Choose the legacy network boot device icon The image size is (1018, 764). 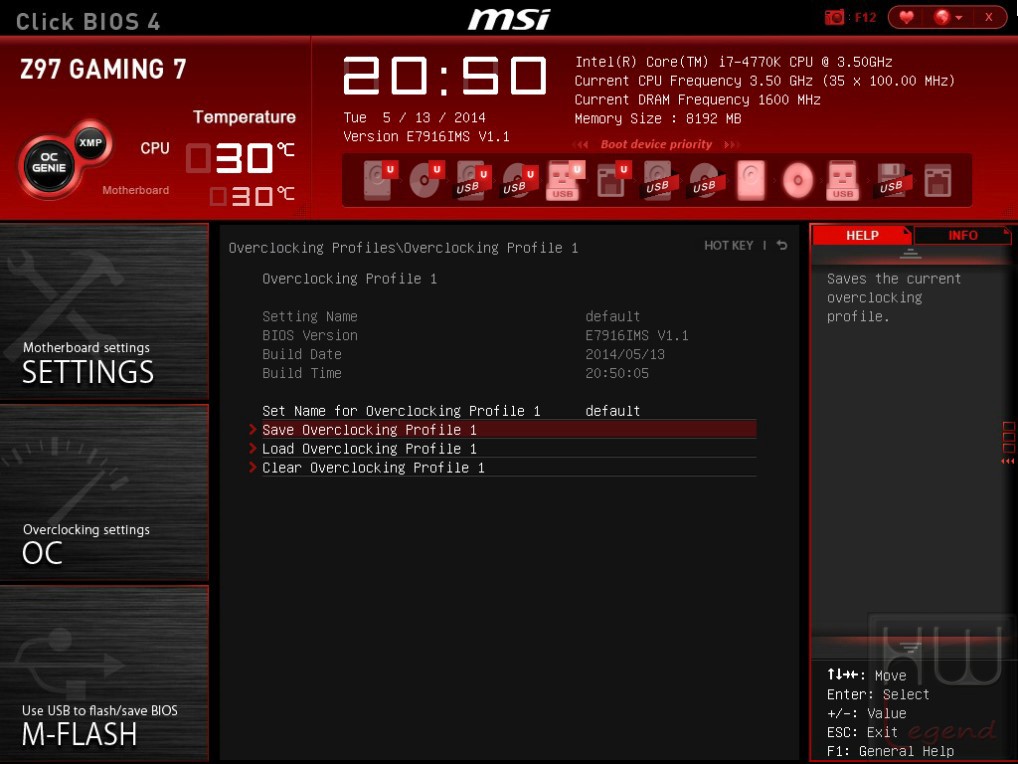click(x=937, y=180)
